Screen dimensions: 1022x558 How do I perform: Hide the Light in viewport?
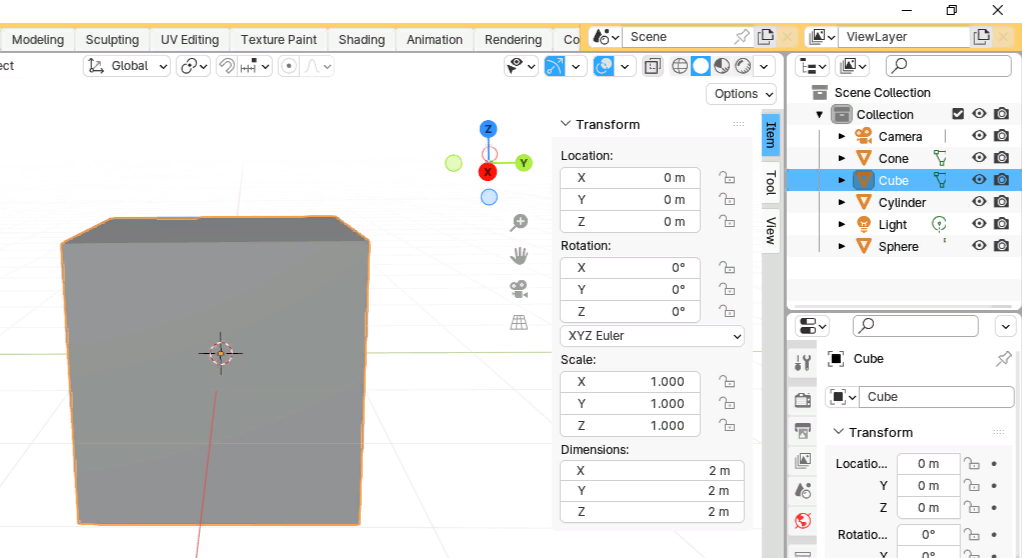tap(979, 224)
